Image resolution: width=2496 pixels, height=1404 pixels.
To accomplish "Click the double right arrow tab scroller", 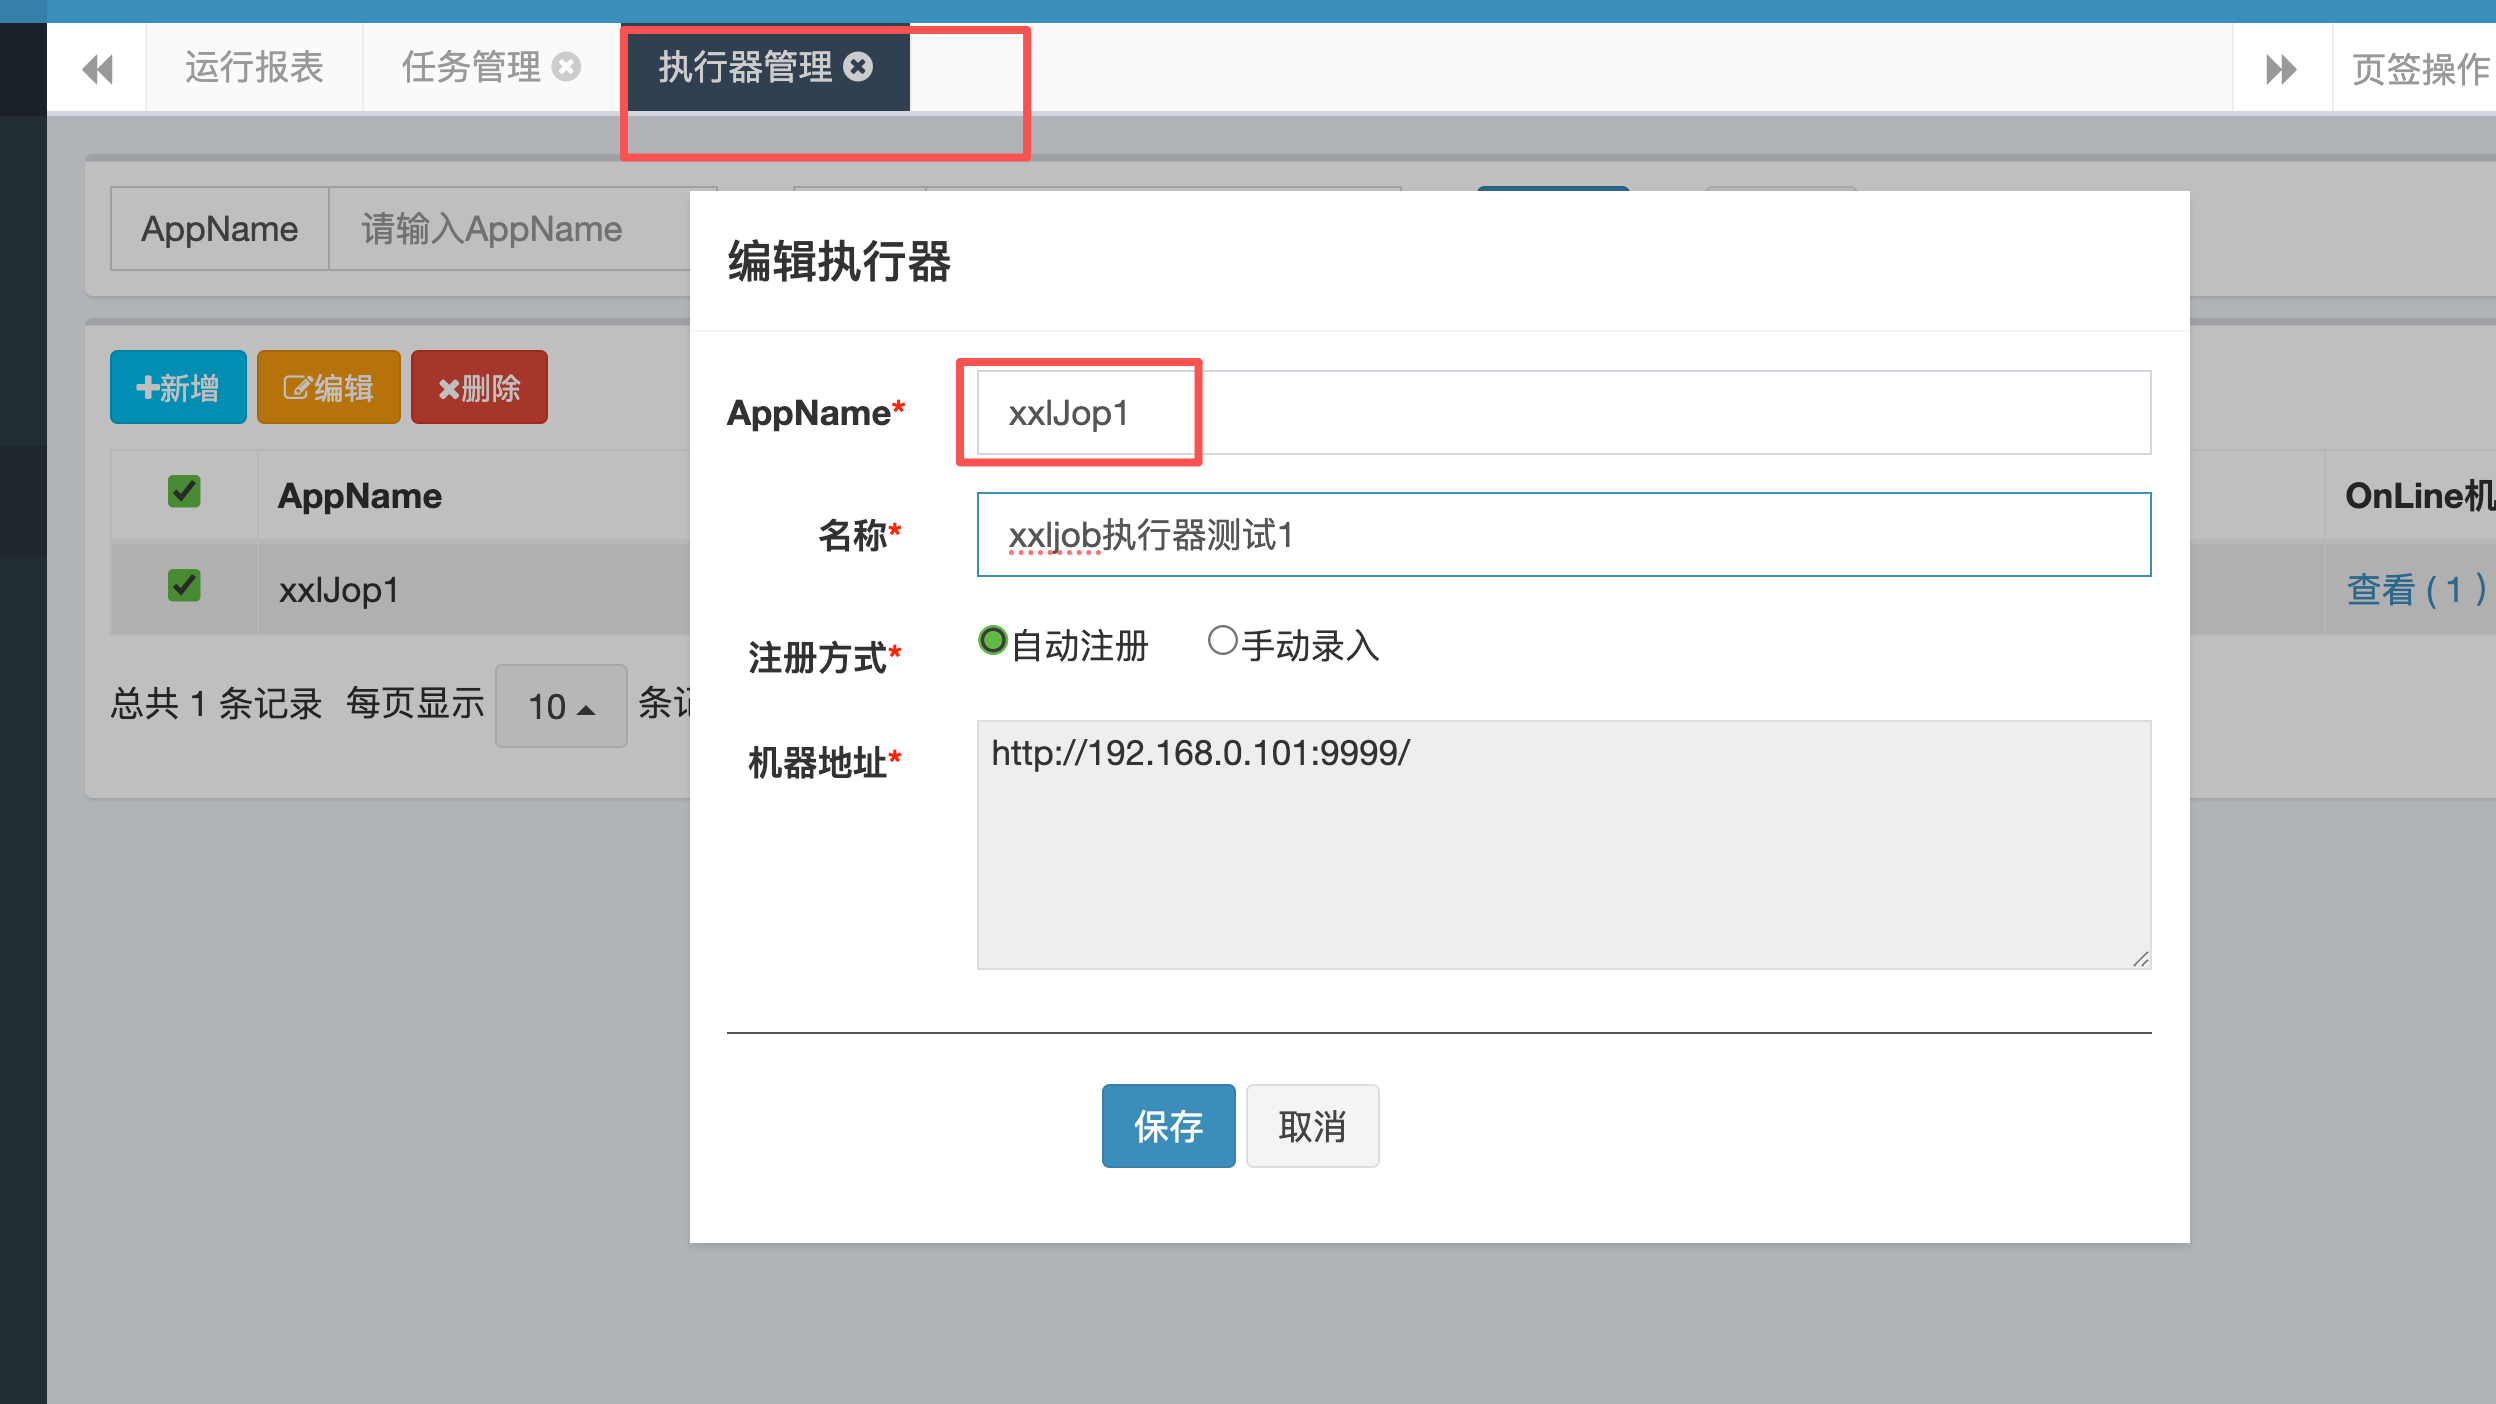I will 2281,69.
